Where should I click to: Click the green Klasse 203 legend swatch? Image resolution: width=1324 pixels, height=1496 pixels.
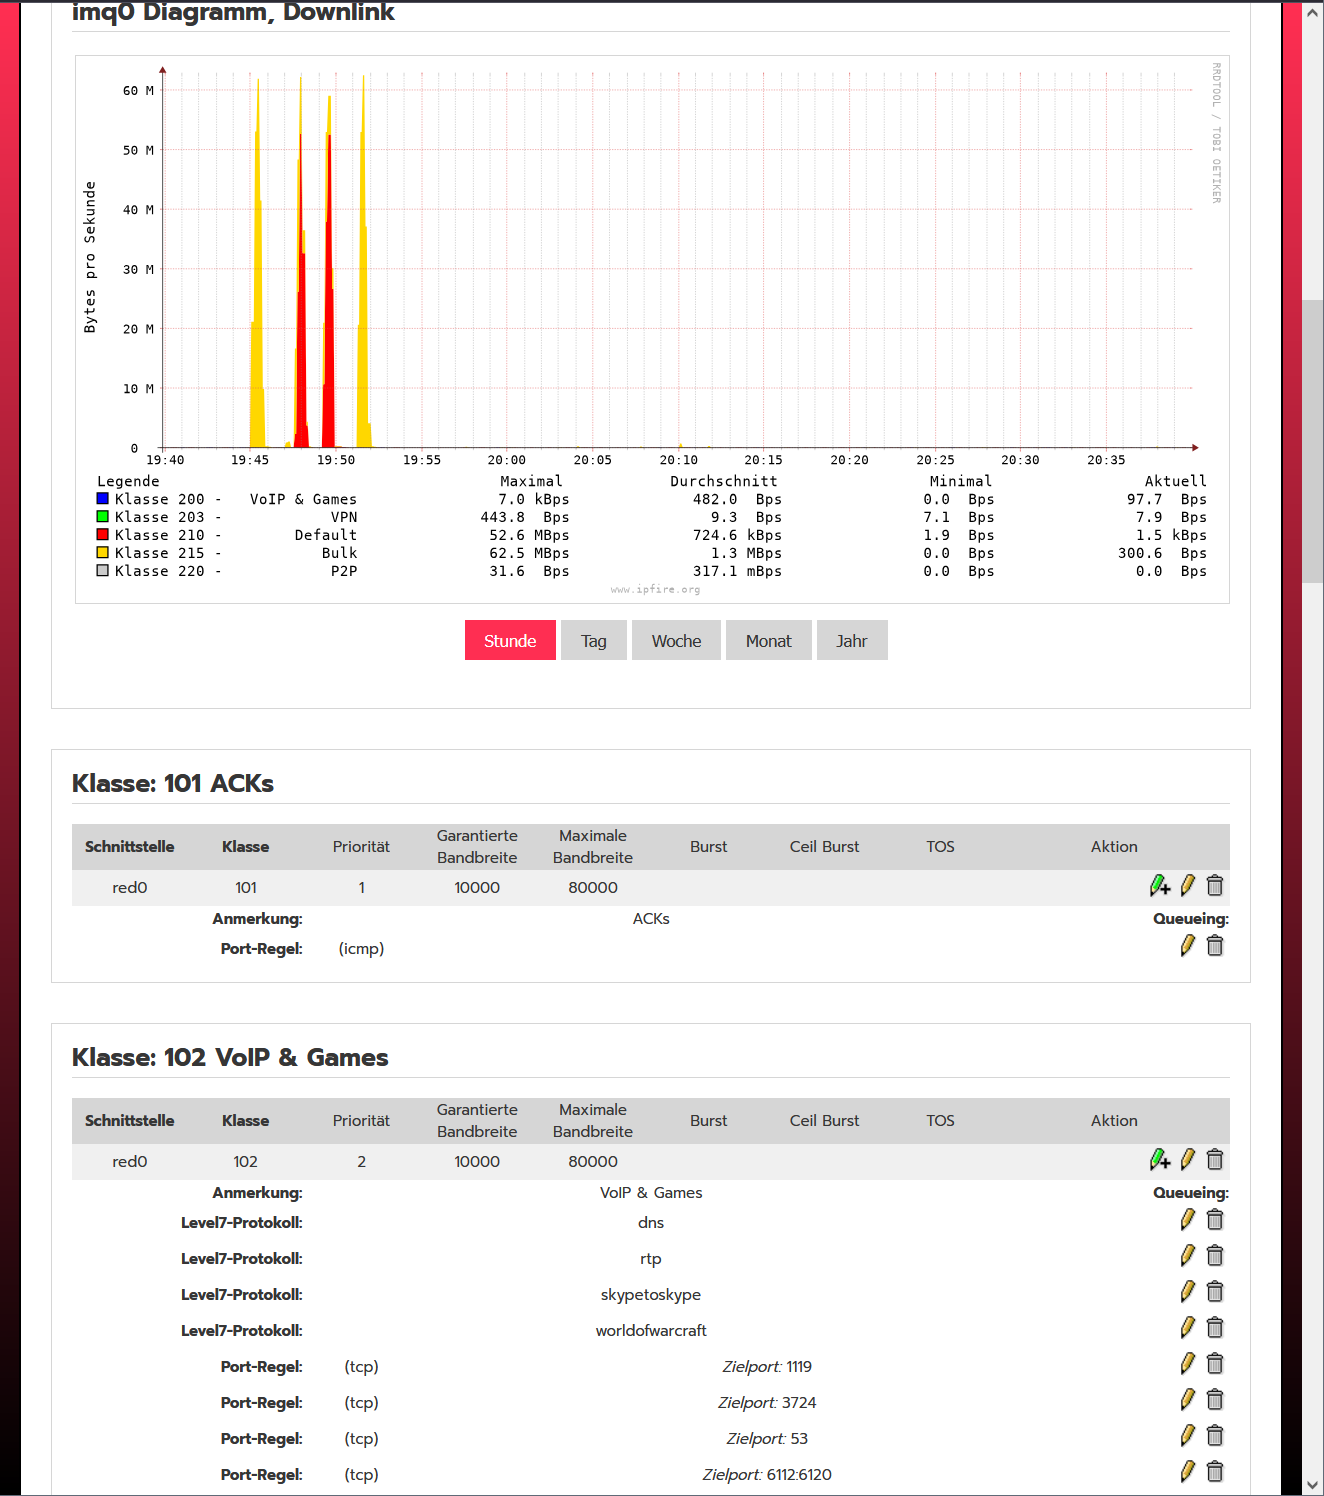pyautogui.click(x=102, y=516)
